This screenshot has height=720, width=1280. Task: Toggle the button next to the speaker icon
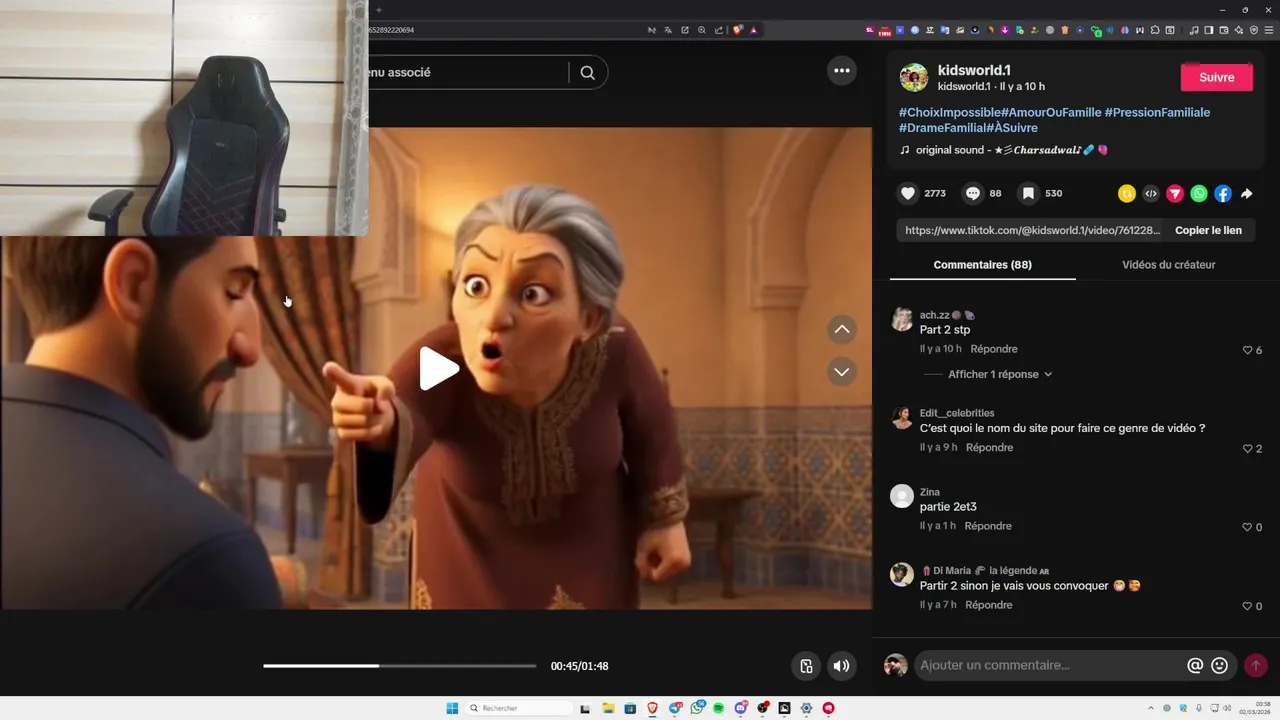(806, 666)
